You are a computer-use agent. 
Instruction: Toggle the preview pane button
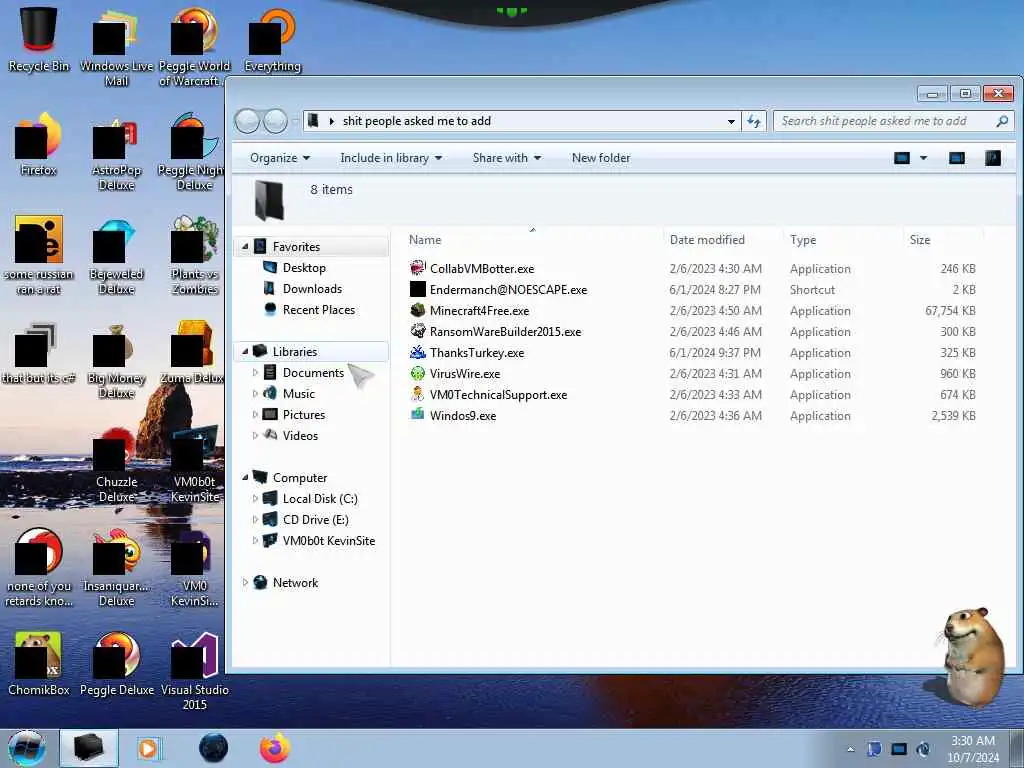(x=957, y=157)
